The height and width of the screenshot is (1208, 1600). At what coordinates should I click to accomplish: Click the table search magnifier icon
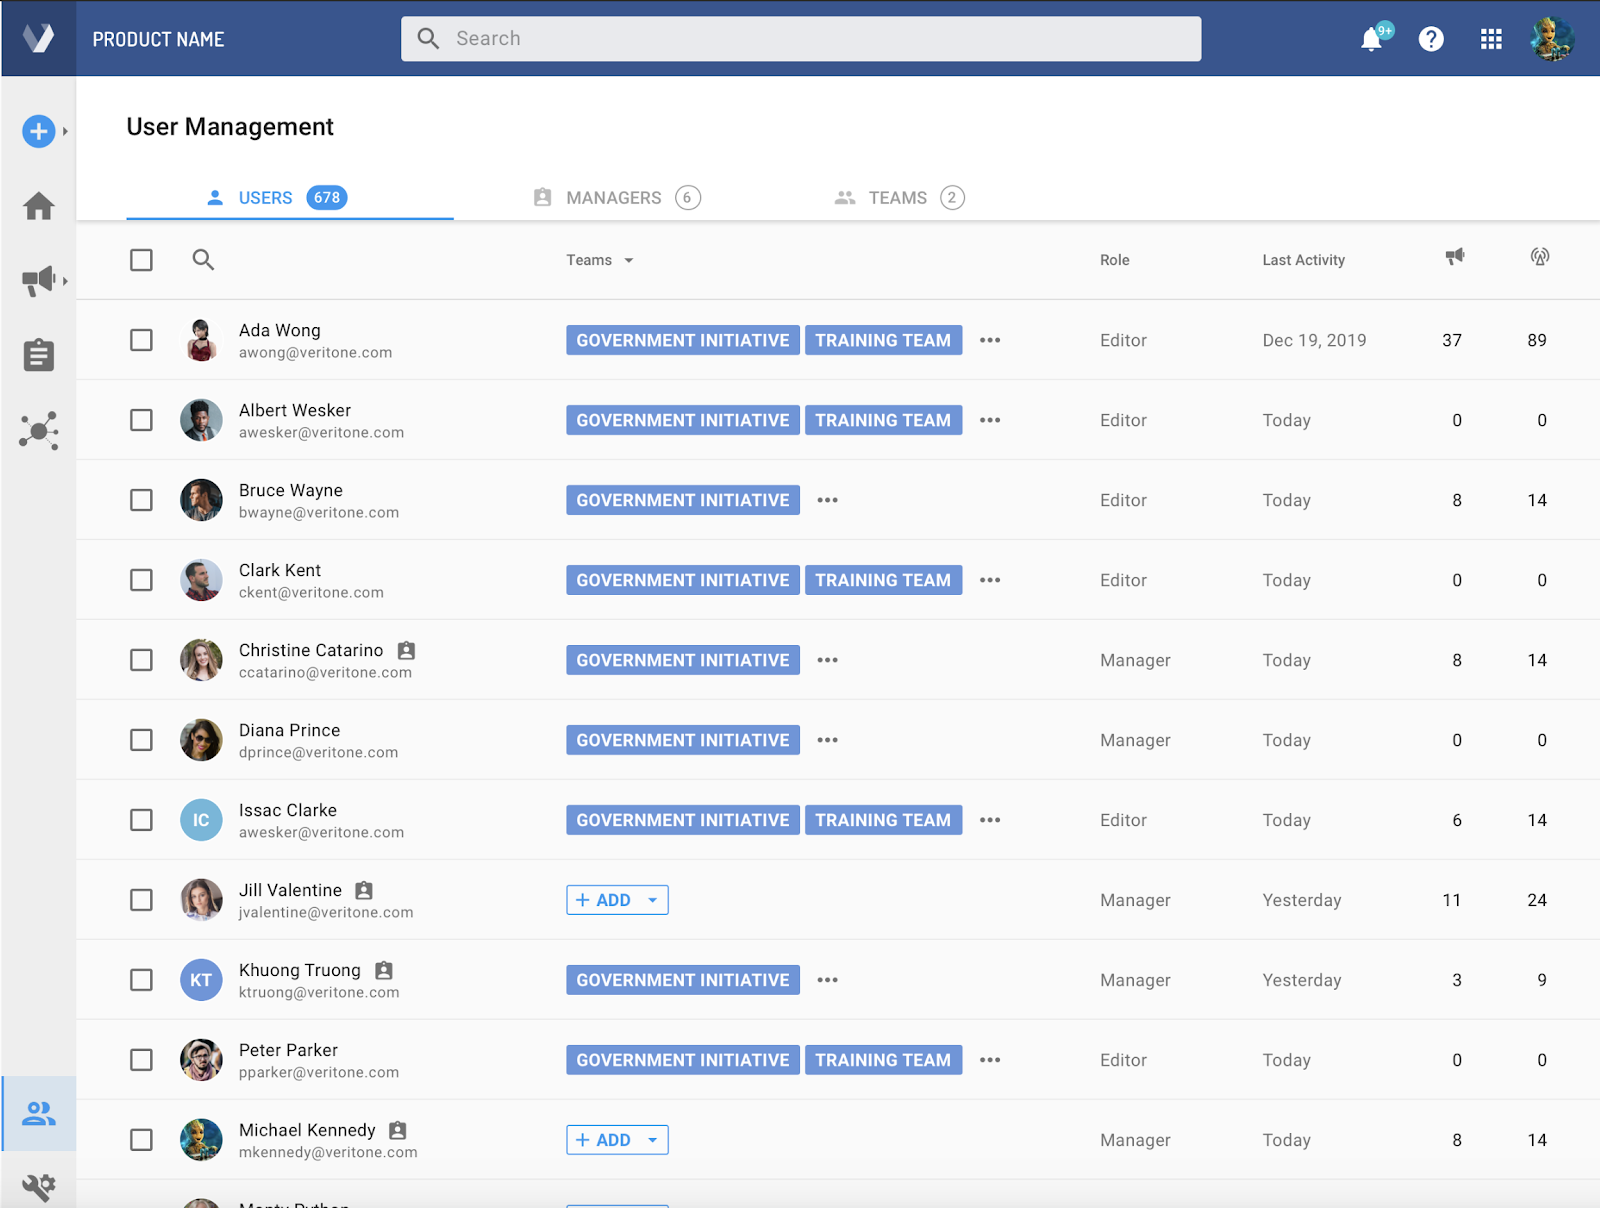pyautogui.click(x=203, y=260)
